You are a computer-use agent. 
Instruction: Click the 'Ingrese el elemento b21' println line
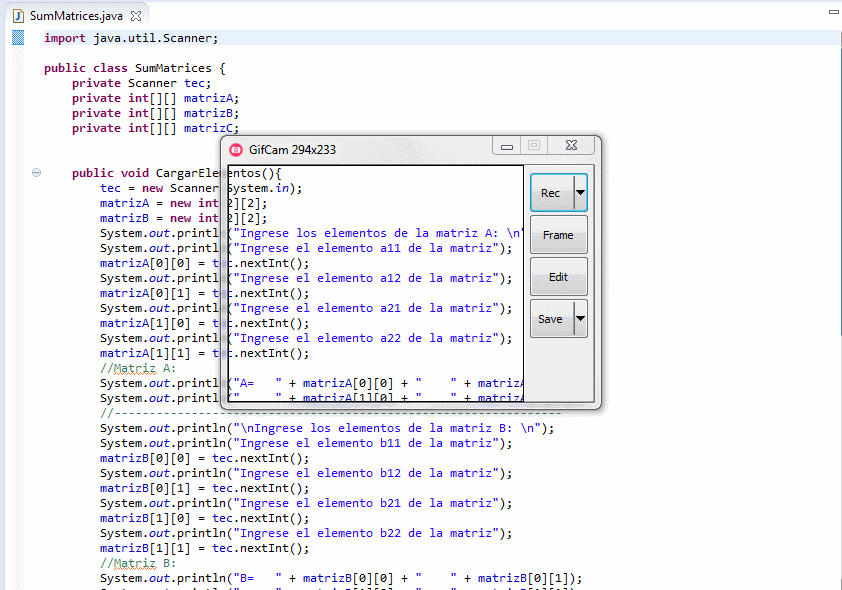(306, 504)
